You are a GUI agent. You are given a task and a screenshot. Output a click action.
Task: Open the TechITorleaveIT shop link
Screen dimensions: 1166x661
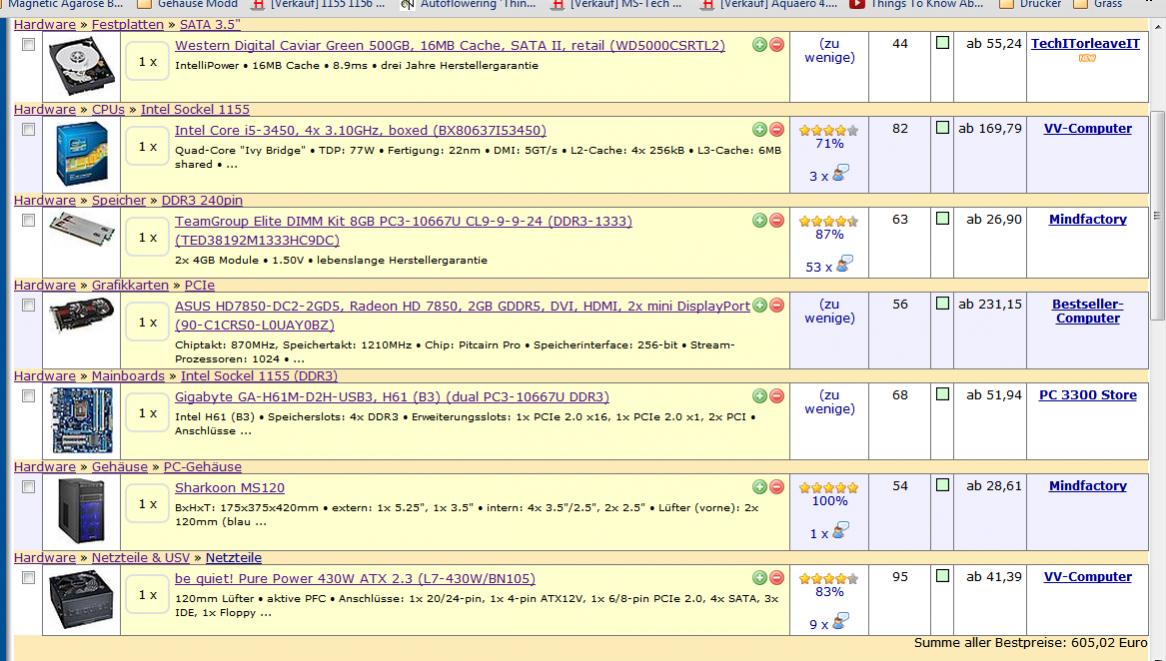point(1085,44)
